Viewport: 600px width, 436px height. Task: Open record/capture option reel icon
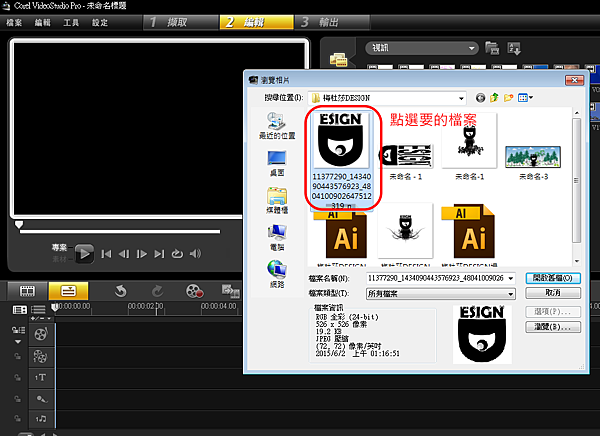pyautogui.click(x=194, y=291)
